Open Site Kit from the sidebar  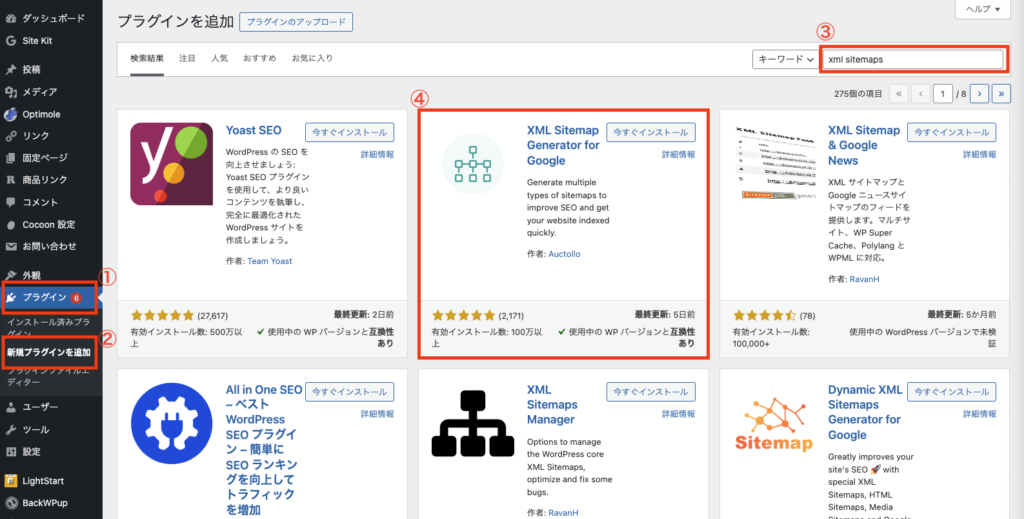(38, 41)
